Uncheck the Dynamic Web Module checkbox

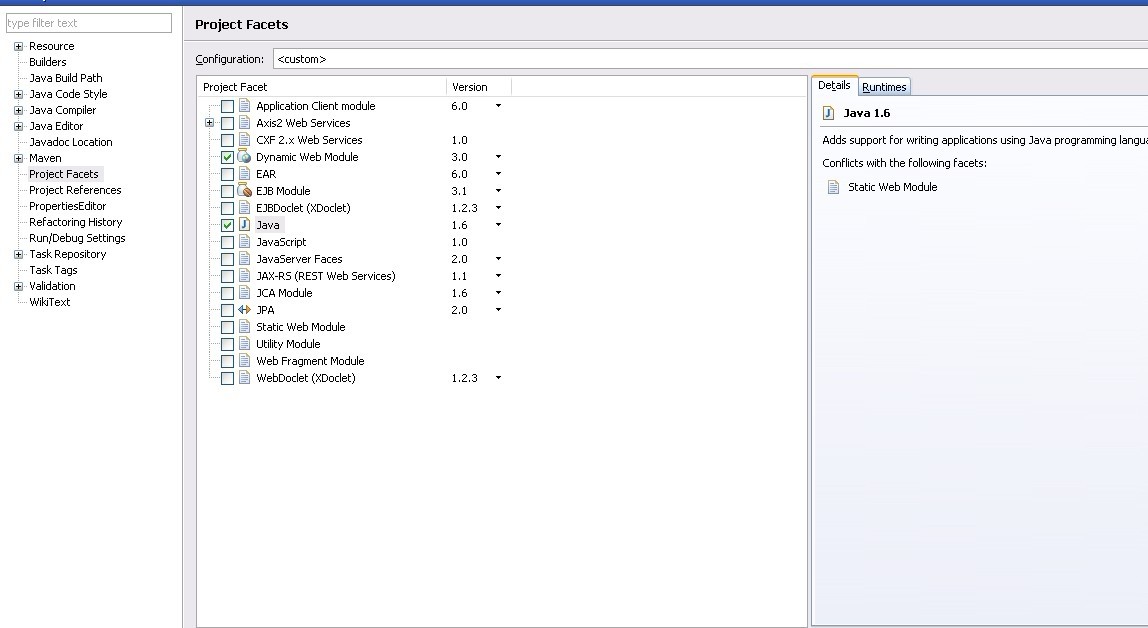pyautogui.click(x=228, y=157)
